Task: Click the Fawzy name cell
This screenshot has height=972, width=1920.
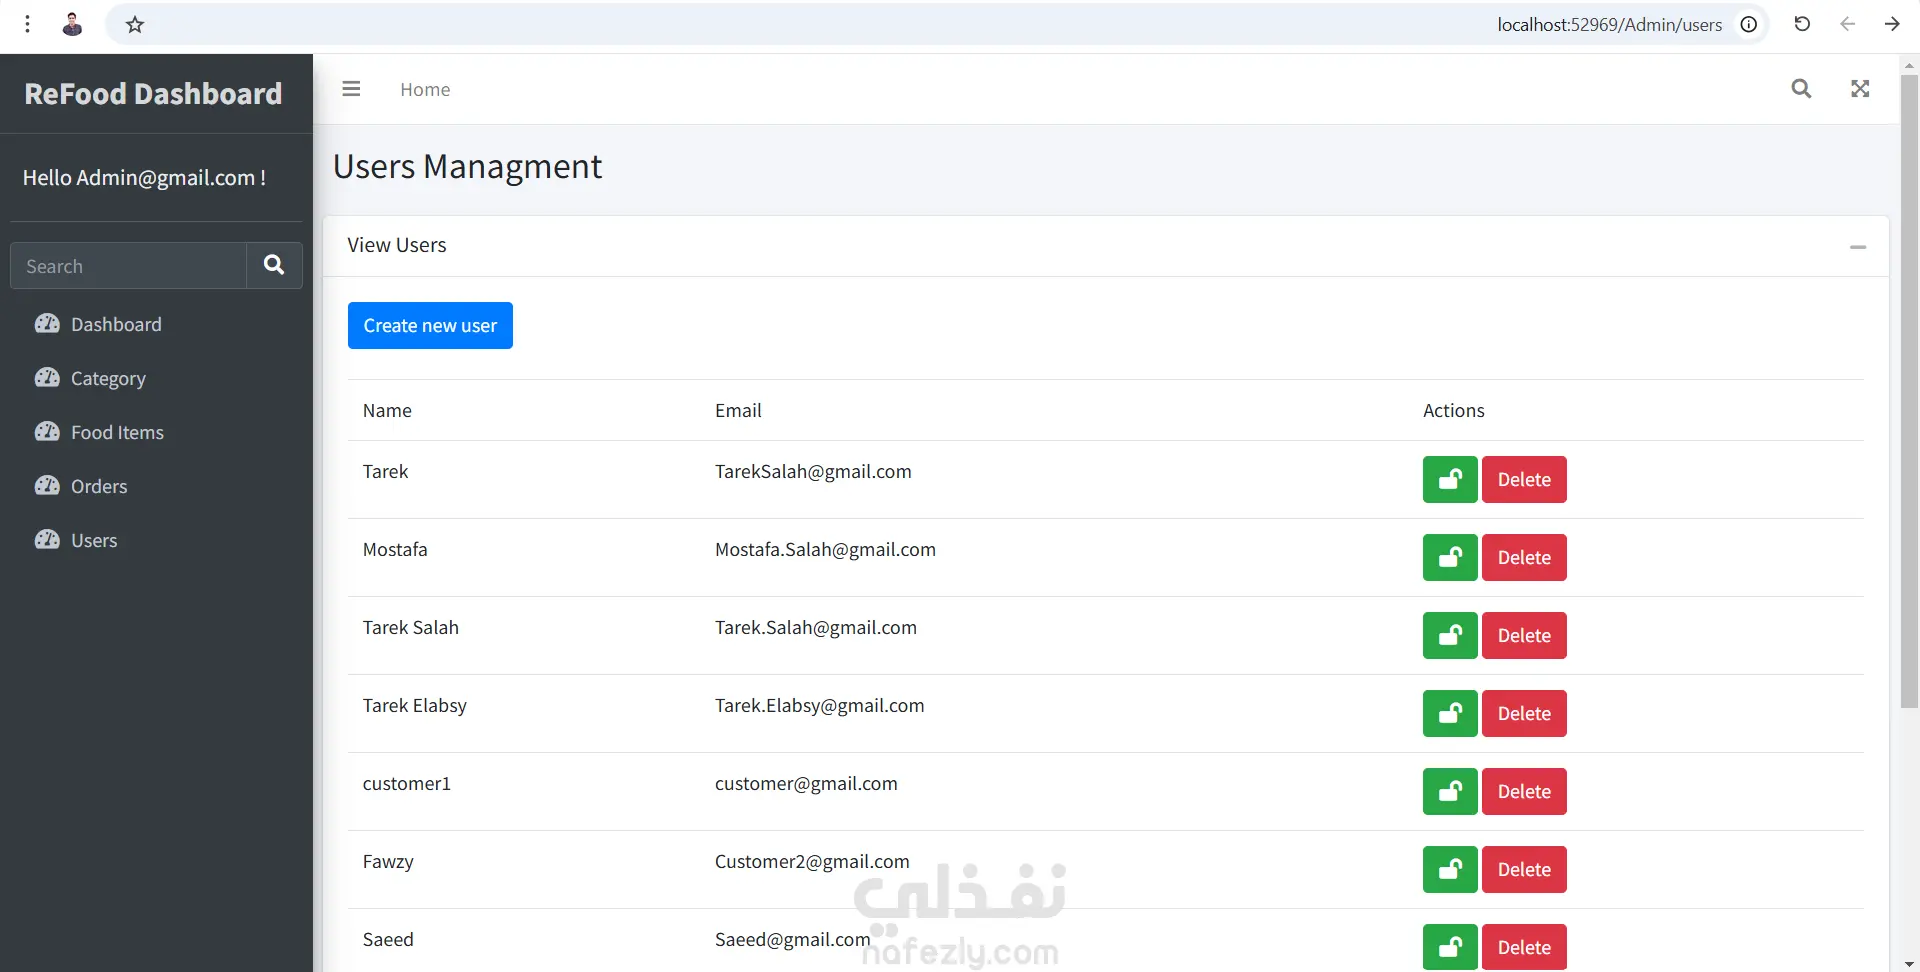Action: coord(388,861)
